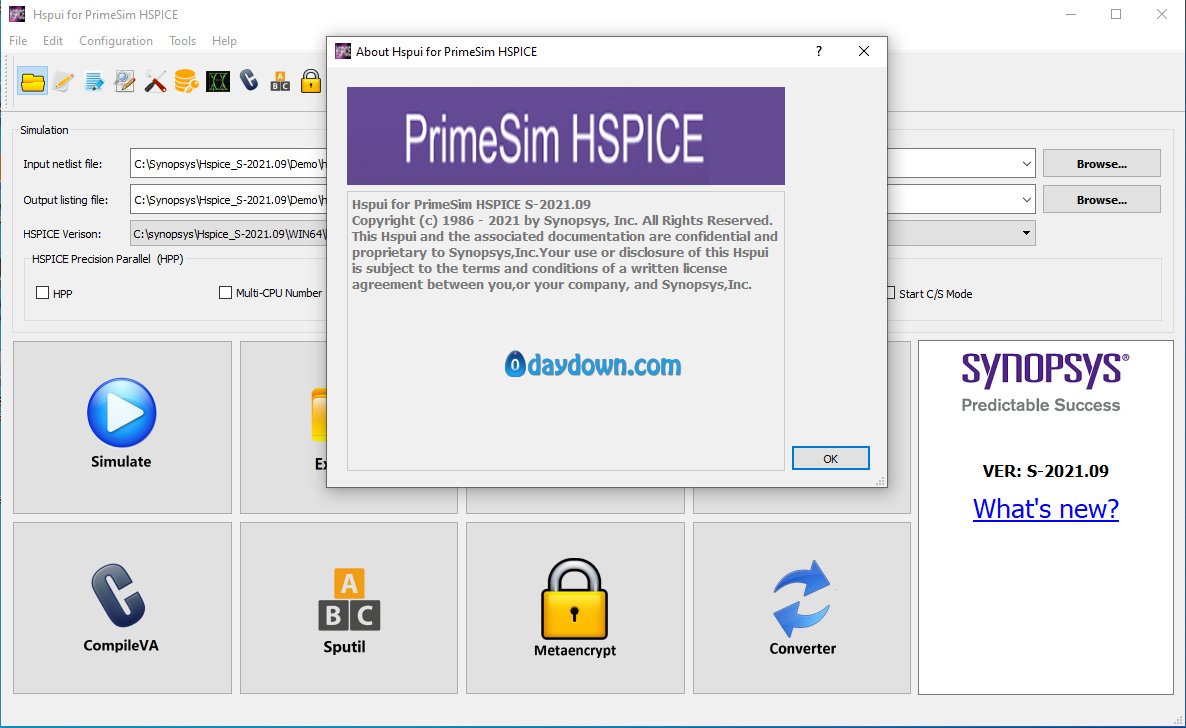Start simulation with the blue Simulate button
Screen dimensions: 1186x728
point(122,426)
